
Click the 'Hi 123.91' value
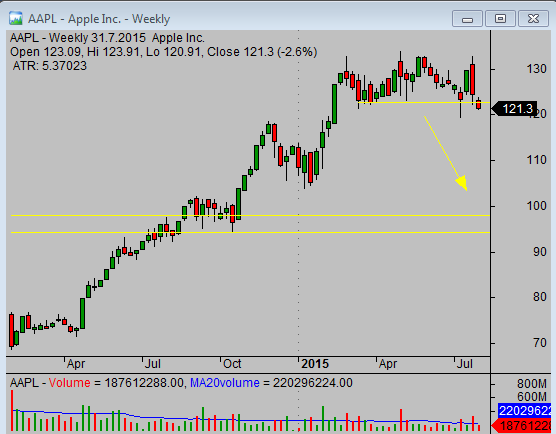113,52
